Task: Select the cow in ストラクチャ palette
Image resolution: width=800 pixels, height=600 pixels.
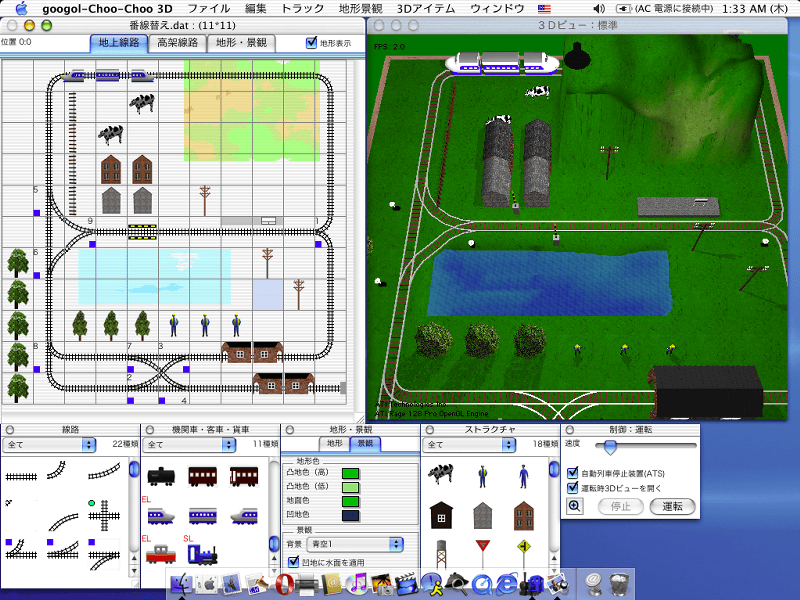Action: pos(441,473)
